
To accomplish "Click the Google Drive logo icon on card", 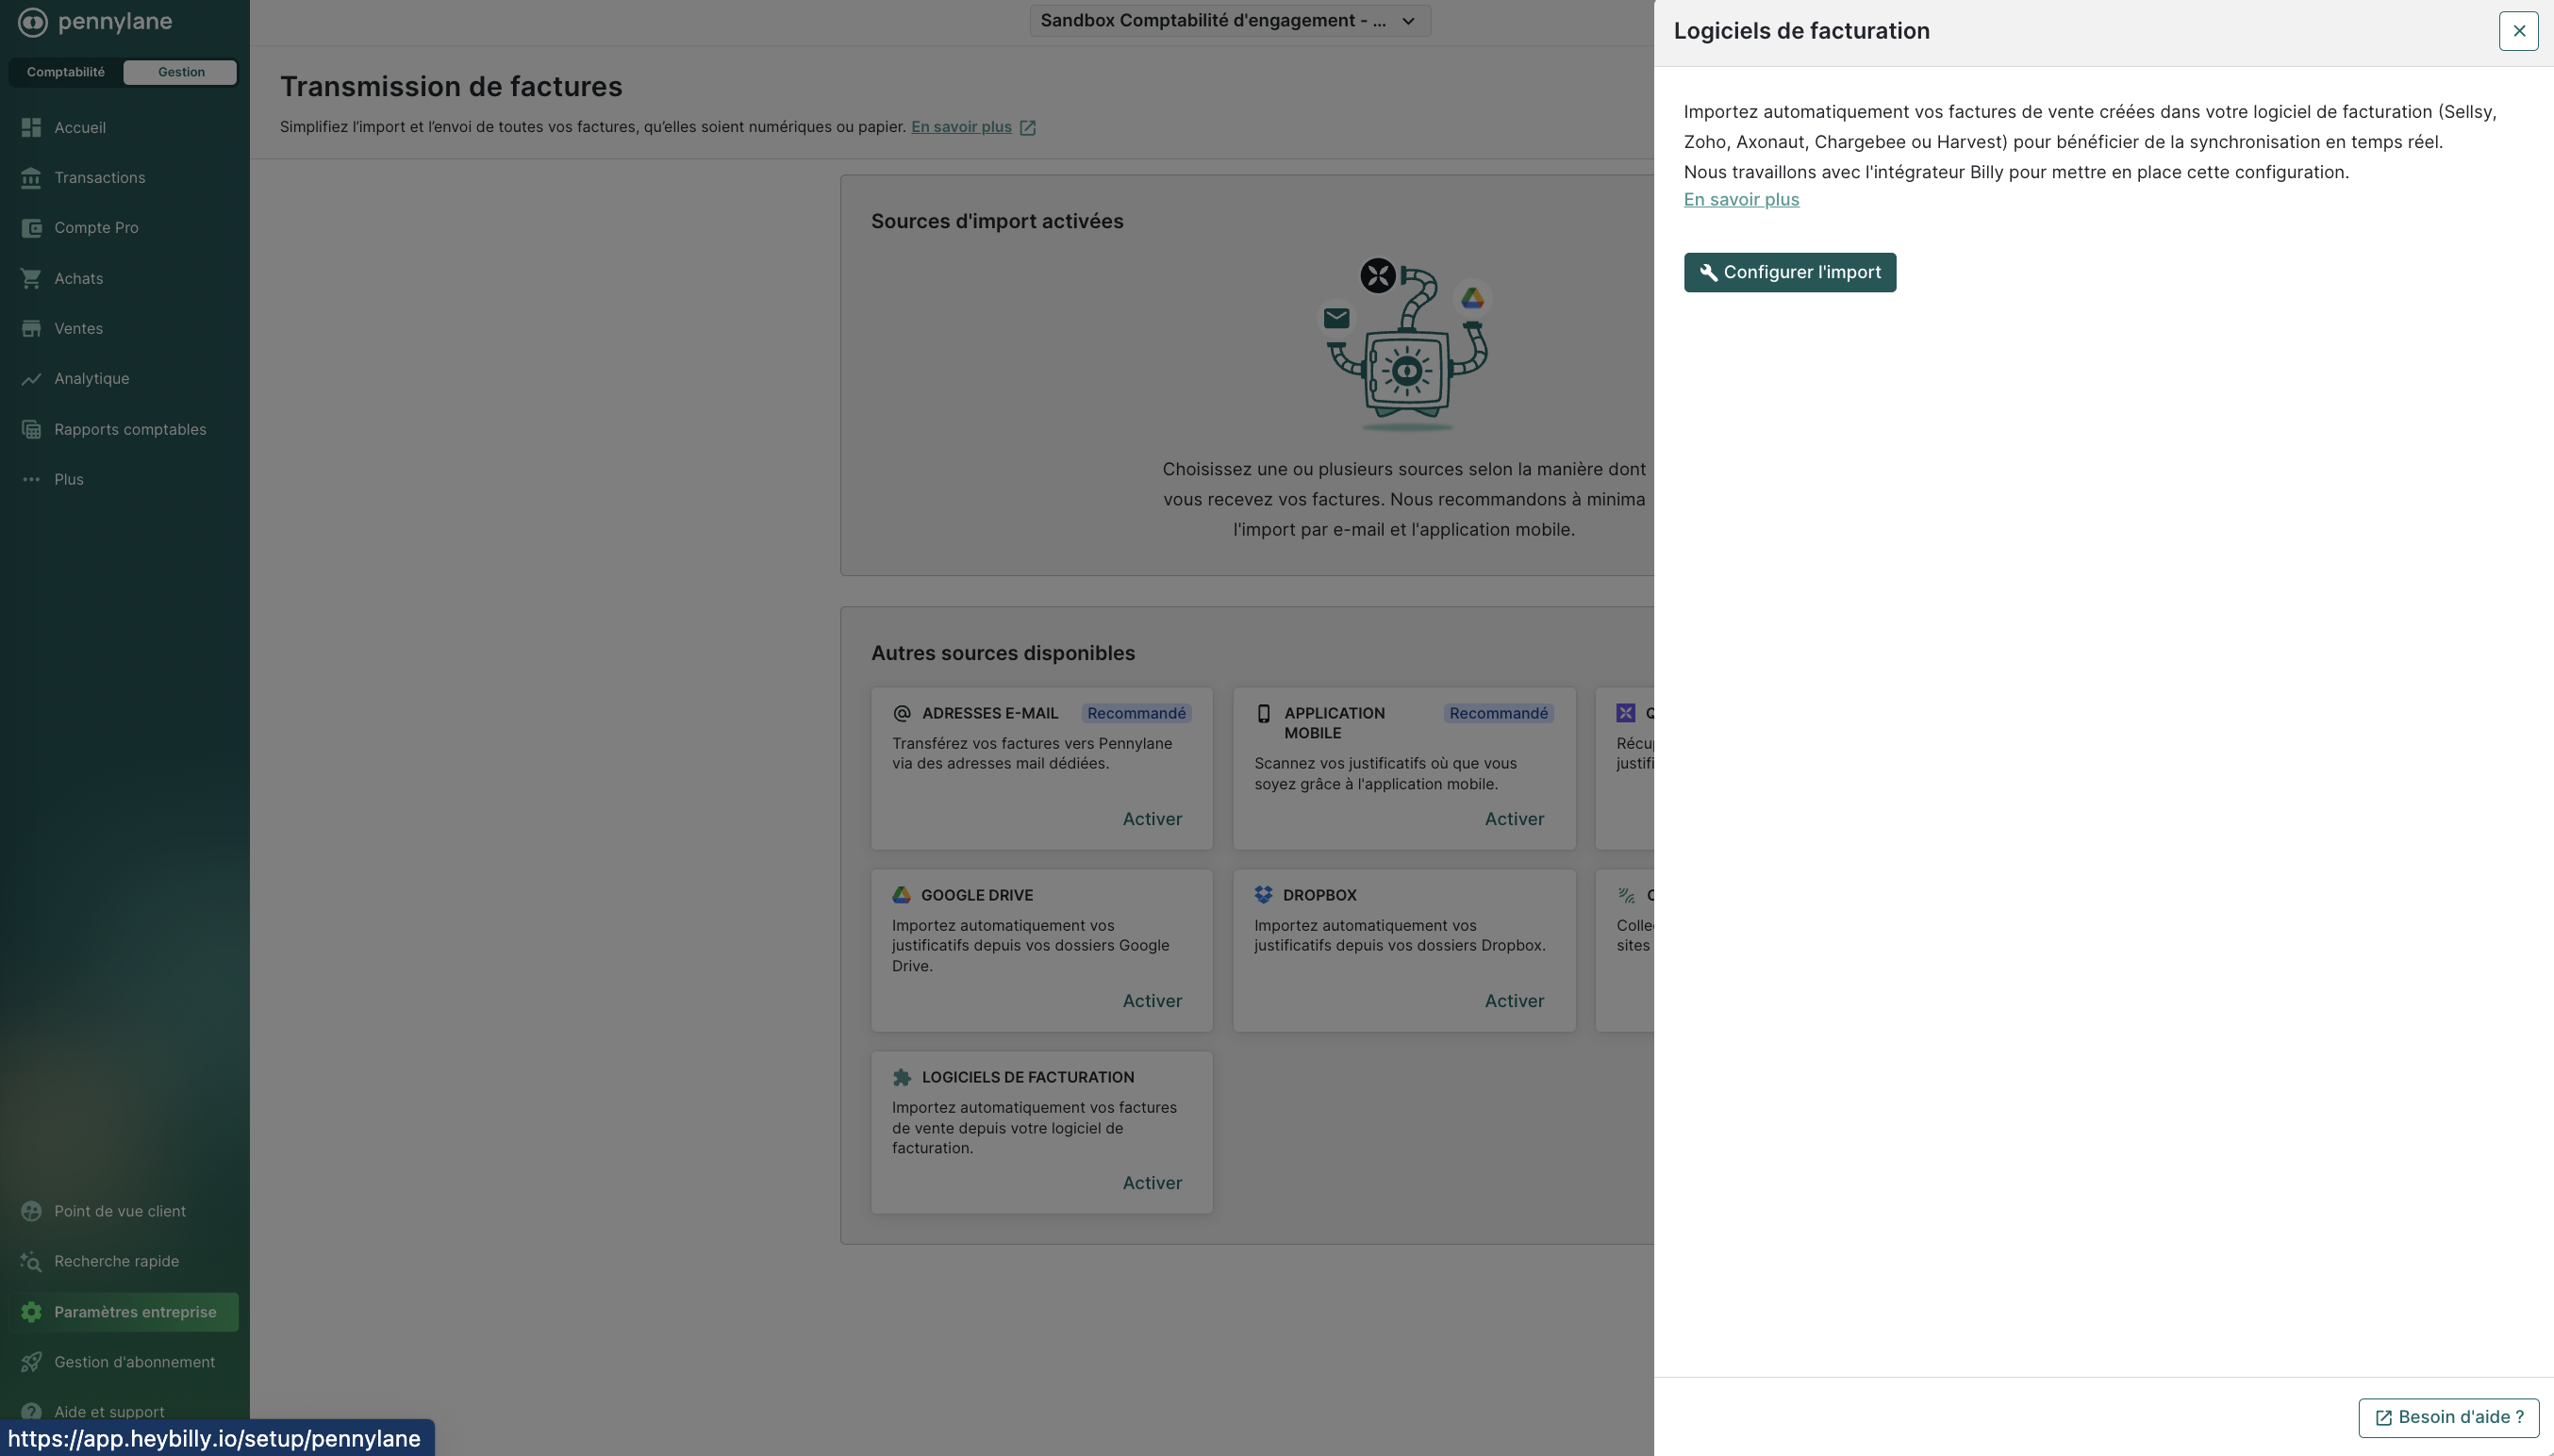I will 901,895.
